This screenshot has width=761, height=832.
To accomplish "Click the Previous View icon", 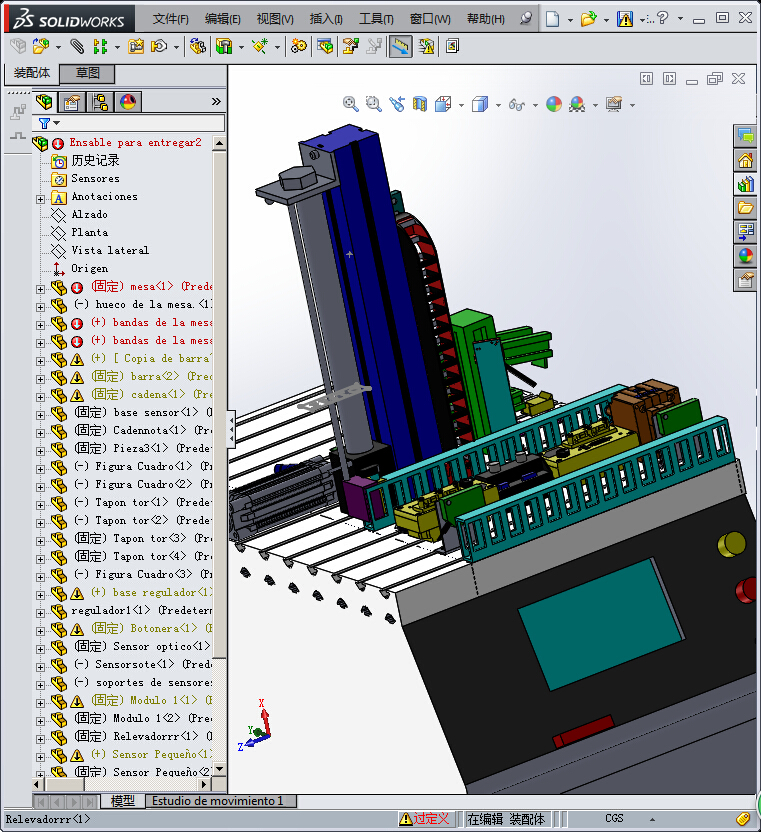I will click(x=396, y=104).
